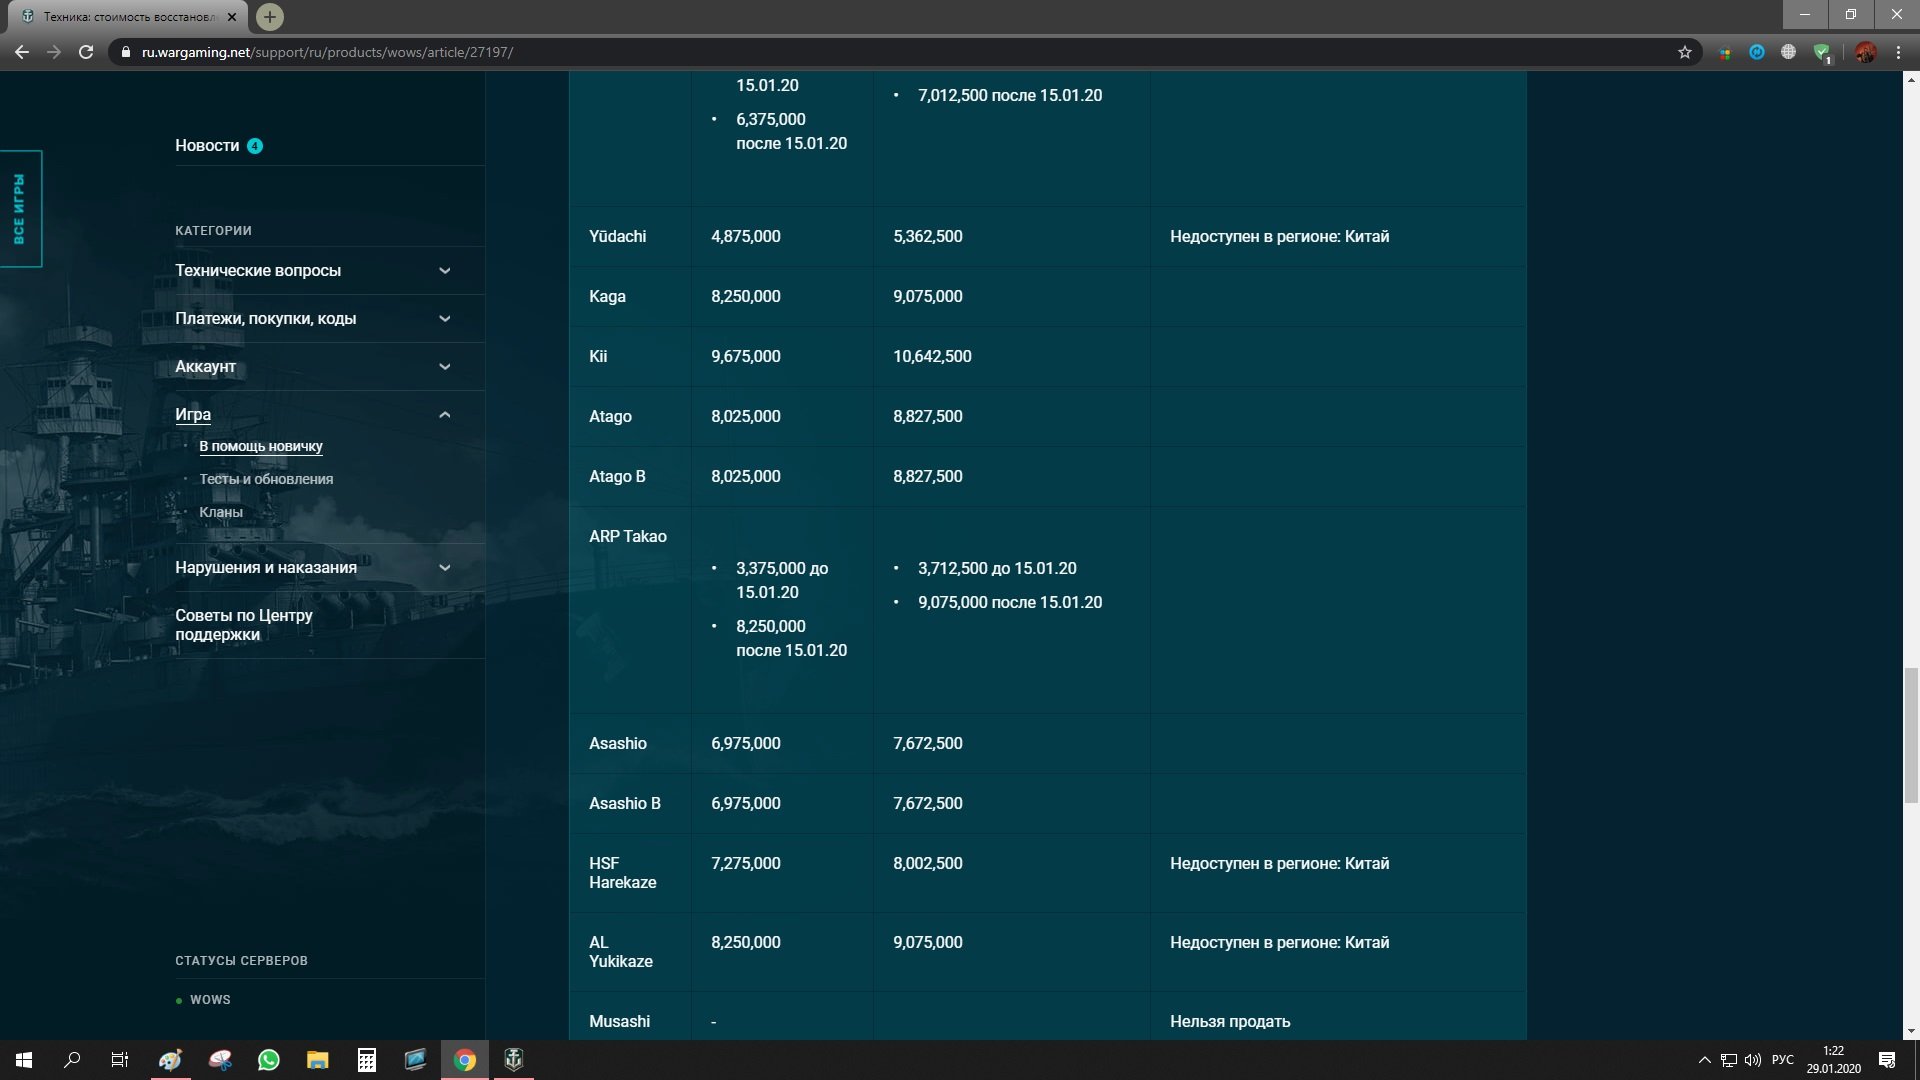The image size is (1920, 1080).
Task: Open Советы по Центру поддержки
Action: 244,625
